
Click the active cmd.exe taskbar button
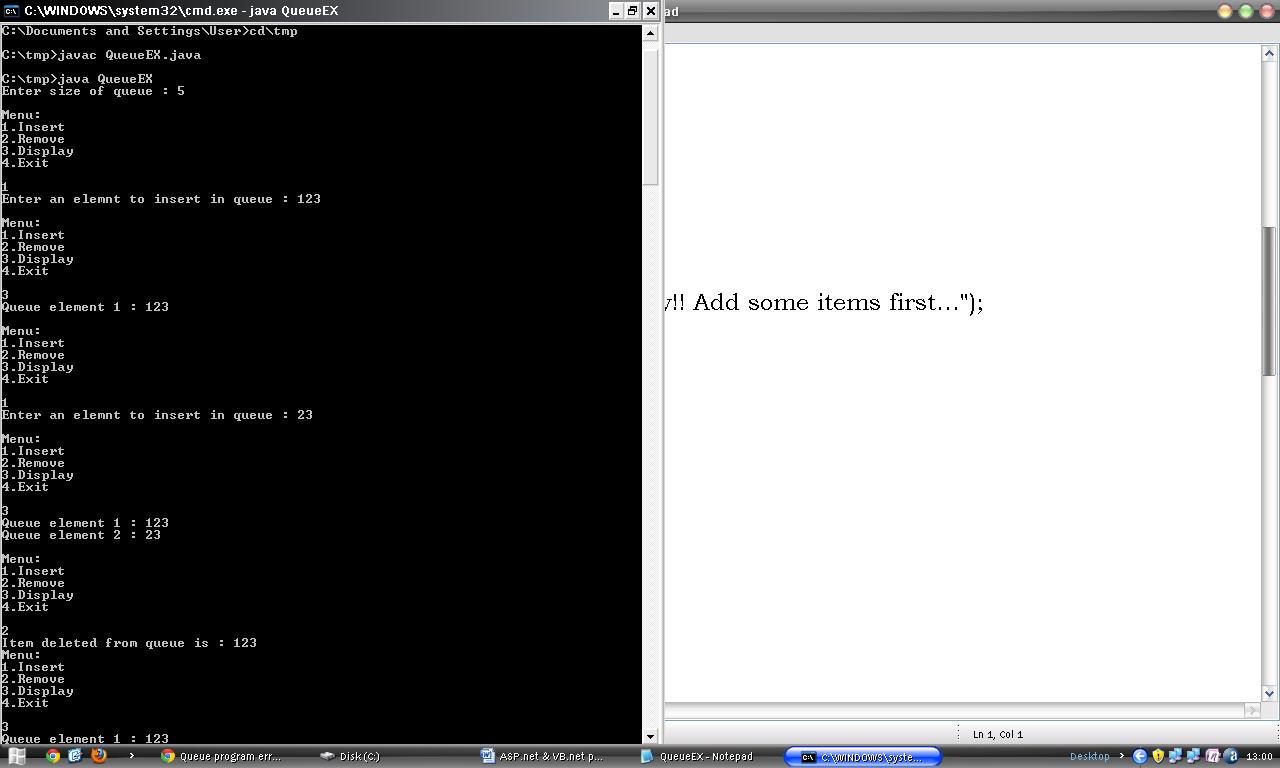863,757
